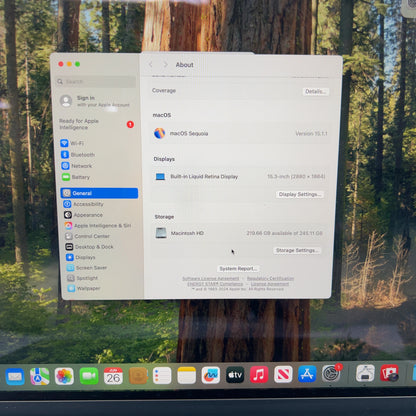Open License Agreement link beside ENERGY STAR

[270, 284]
